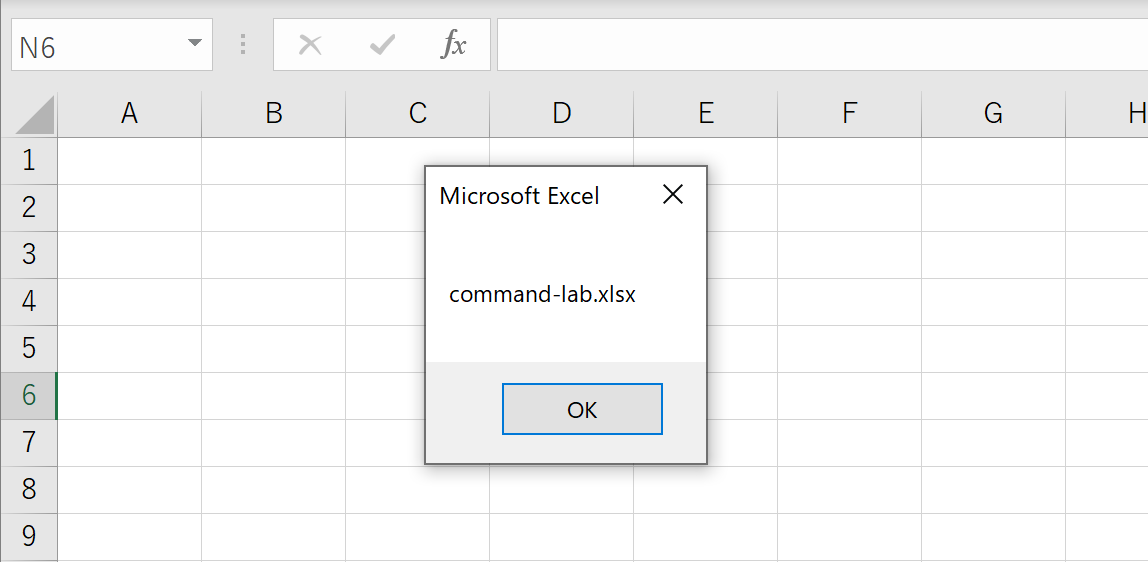Click the command-lab.xlsx message text
1148x562 pixels.
(x=543, y=295)
